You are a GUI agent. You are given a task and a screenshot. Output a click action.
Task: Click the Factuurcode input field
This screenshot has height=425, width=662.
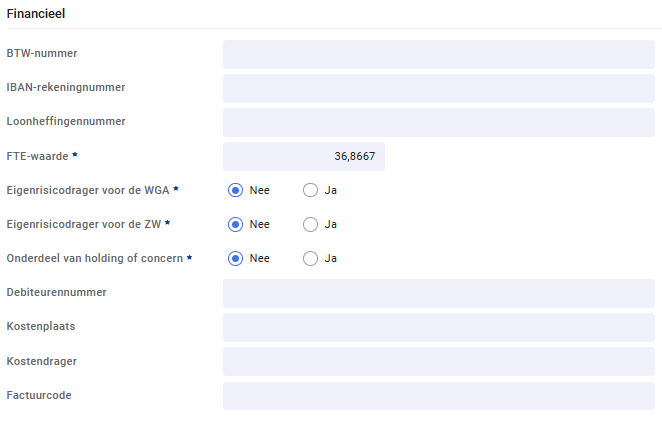[x=439, y=396]
